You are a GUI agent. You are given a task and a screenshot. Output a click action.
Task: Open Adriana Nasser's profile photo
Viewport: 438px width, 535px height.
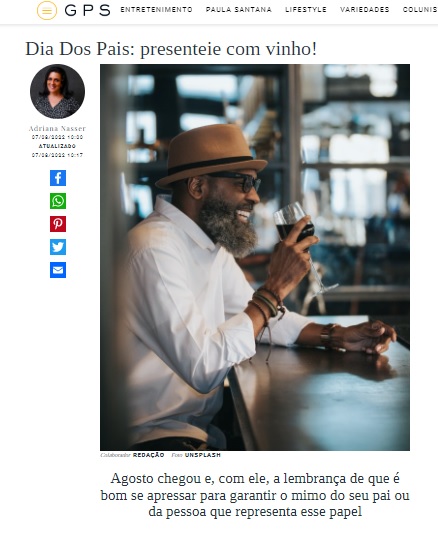click(x=57, y=91)
